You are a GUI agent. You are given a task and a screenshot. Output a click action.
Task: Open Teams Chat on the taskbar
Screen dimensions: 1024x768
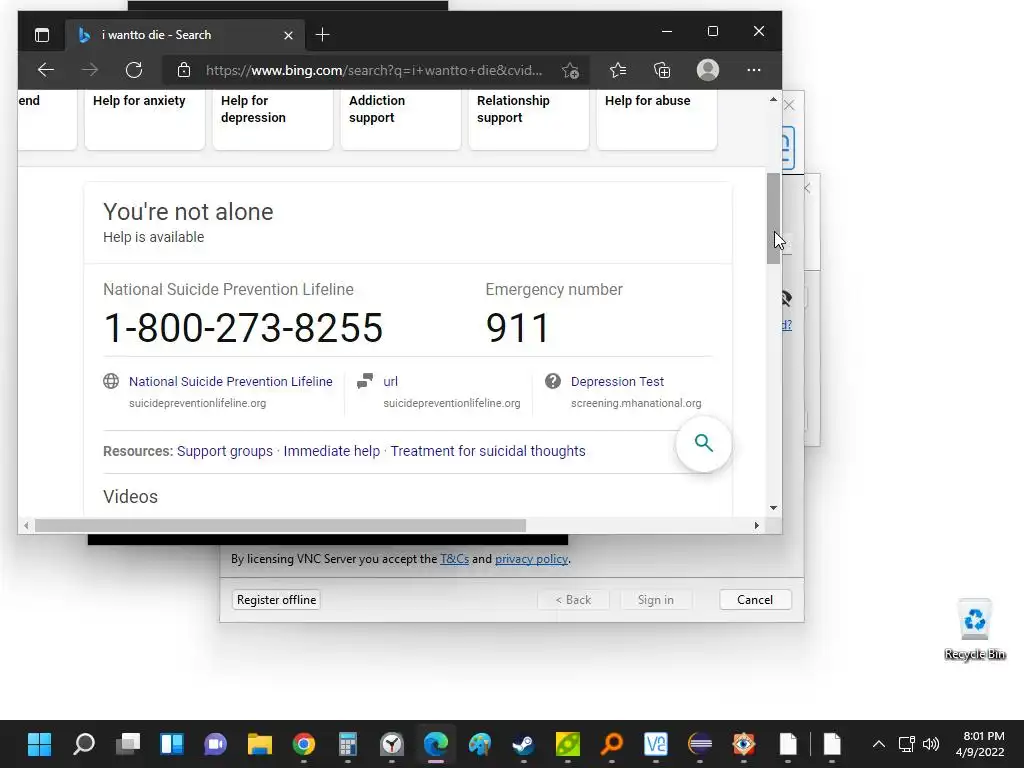[216, 744]
